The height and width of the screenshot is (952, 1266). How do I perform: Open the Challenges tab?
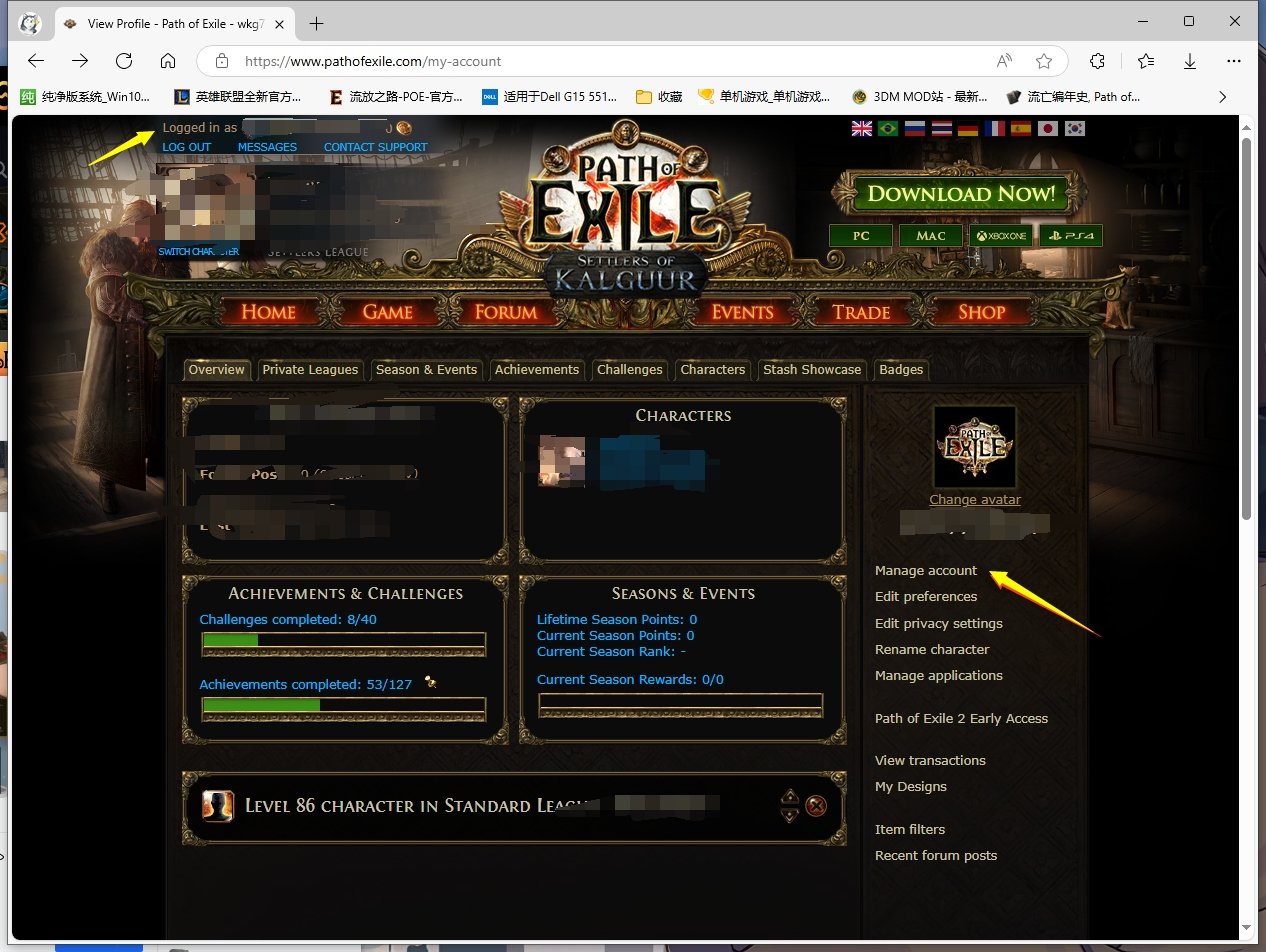pyautogui.click(x=630, y=370)
